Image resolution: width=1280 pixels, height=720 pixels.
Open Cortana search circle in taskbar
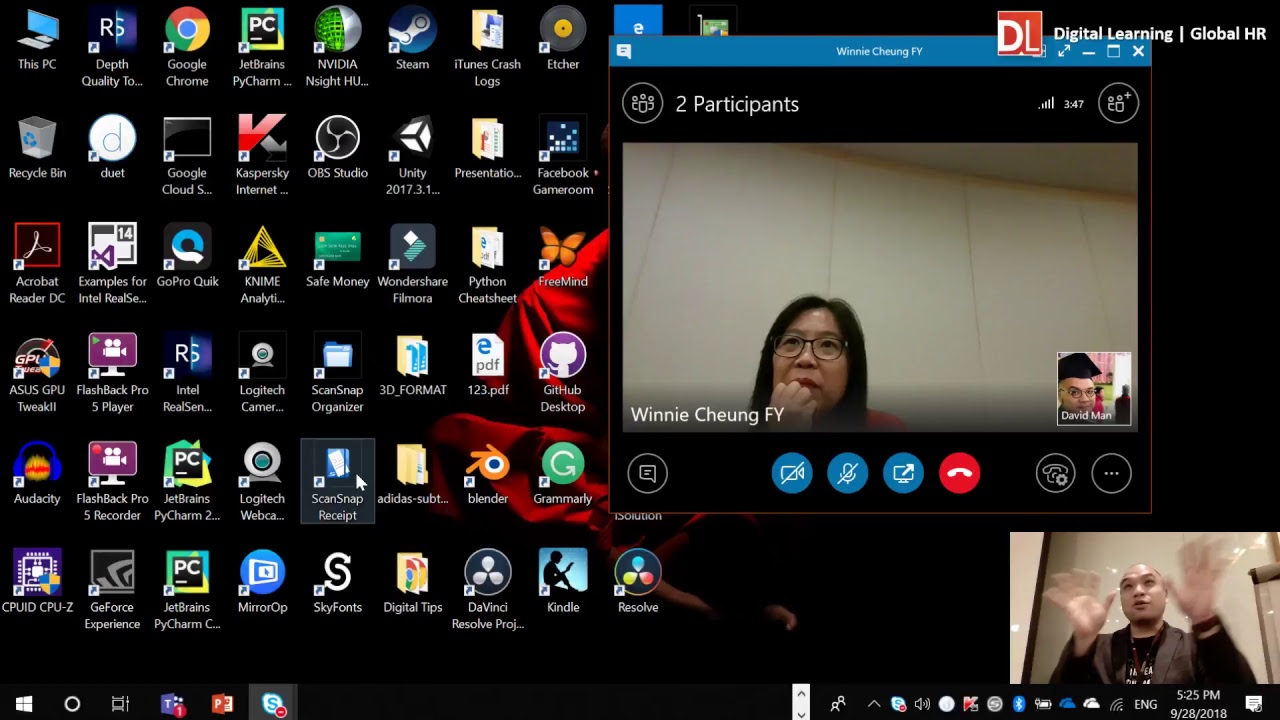coord(72,704)
